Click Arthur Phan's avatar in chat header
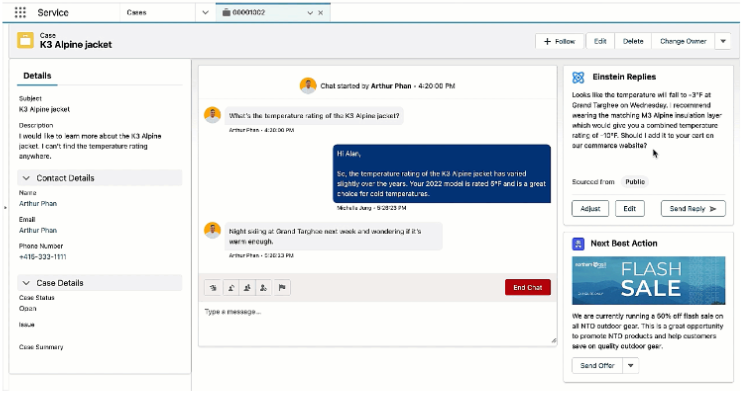 308,86
